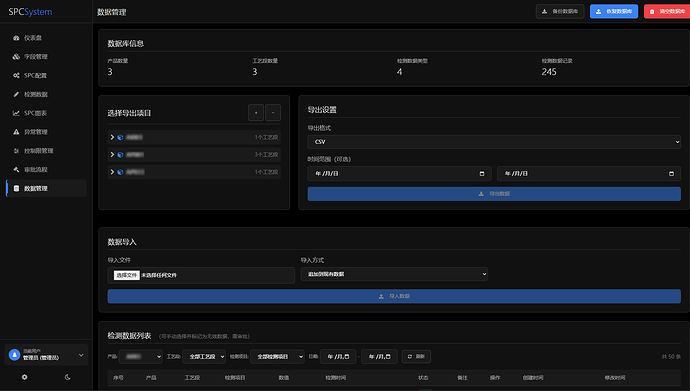The width and height of the screenshot is (690, 391).
Task: Click 选择文件 choose file button
Action: tap(127, 275)
